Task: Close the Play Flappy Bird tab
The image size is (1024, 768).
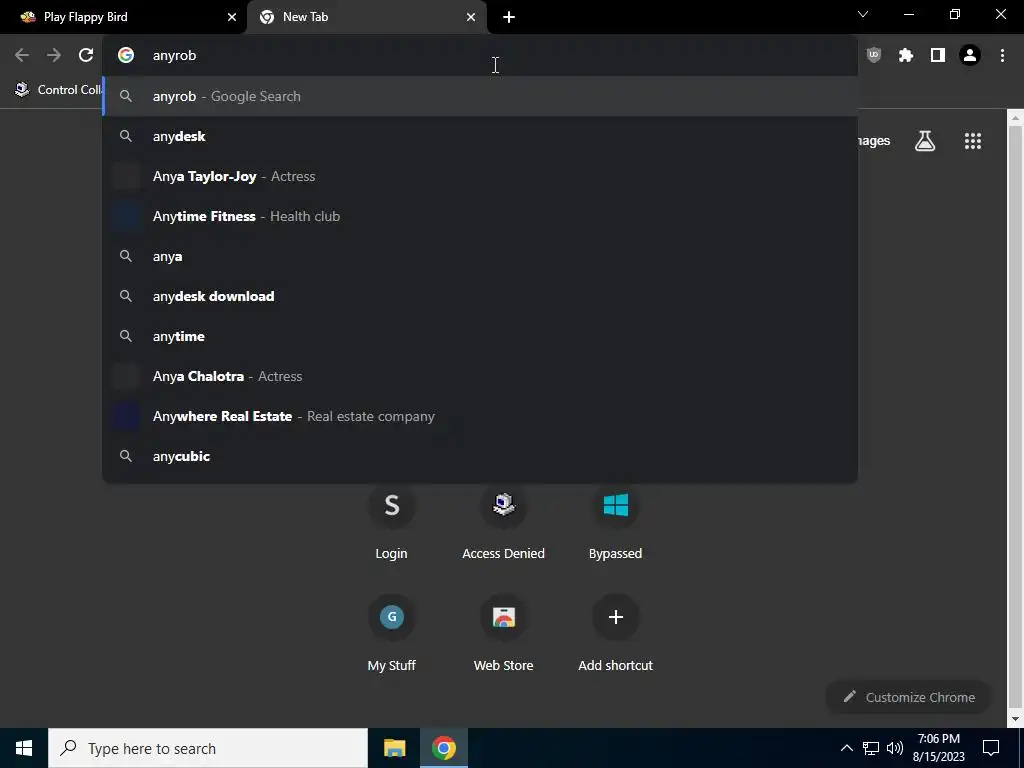Action: (232, 18)
